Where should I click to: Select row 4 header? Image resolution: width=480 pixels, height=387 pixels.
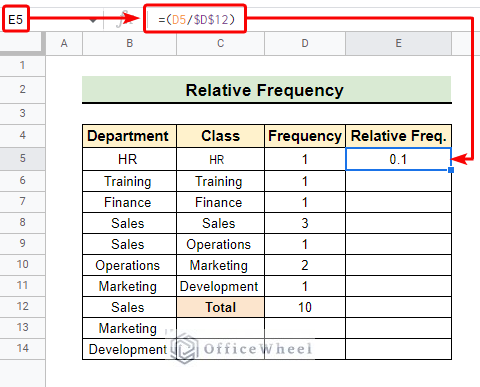click(x=22, y=136)
